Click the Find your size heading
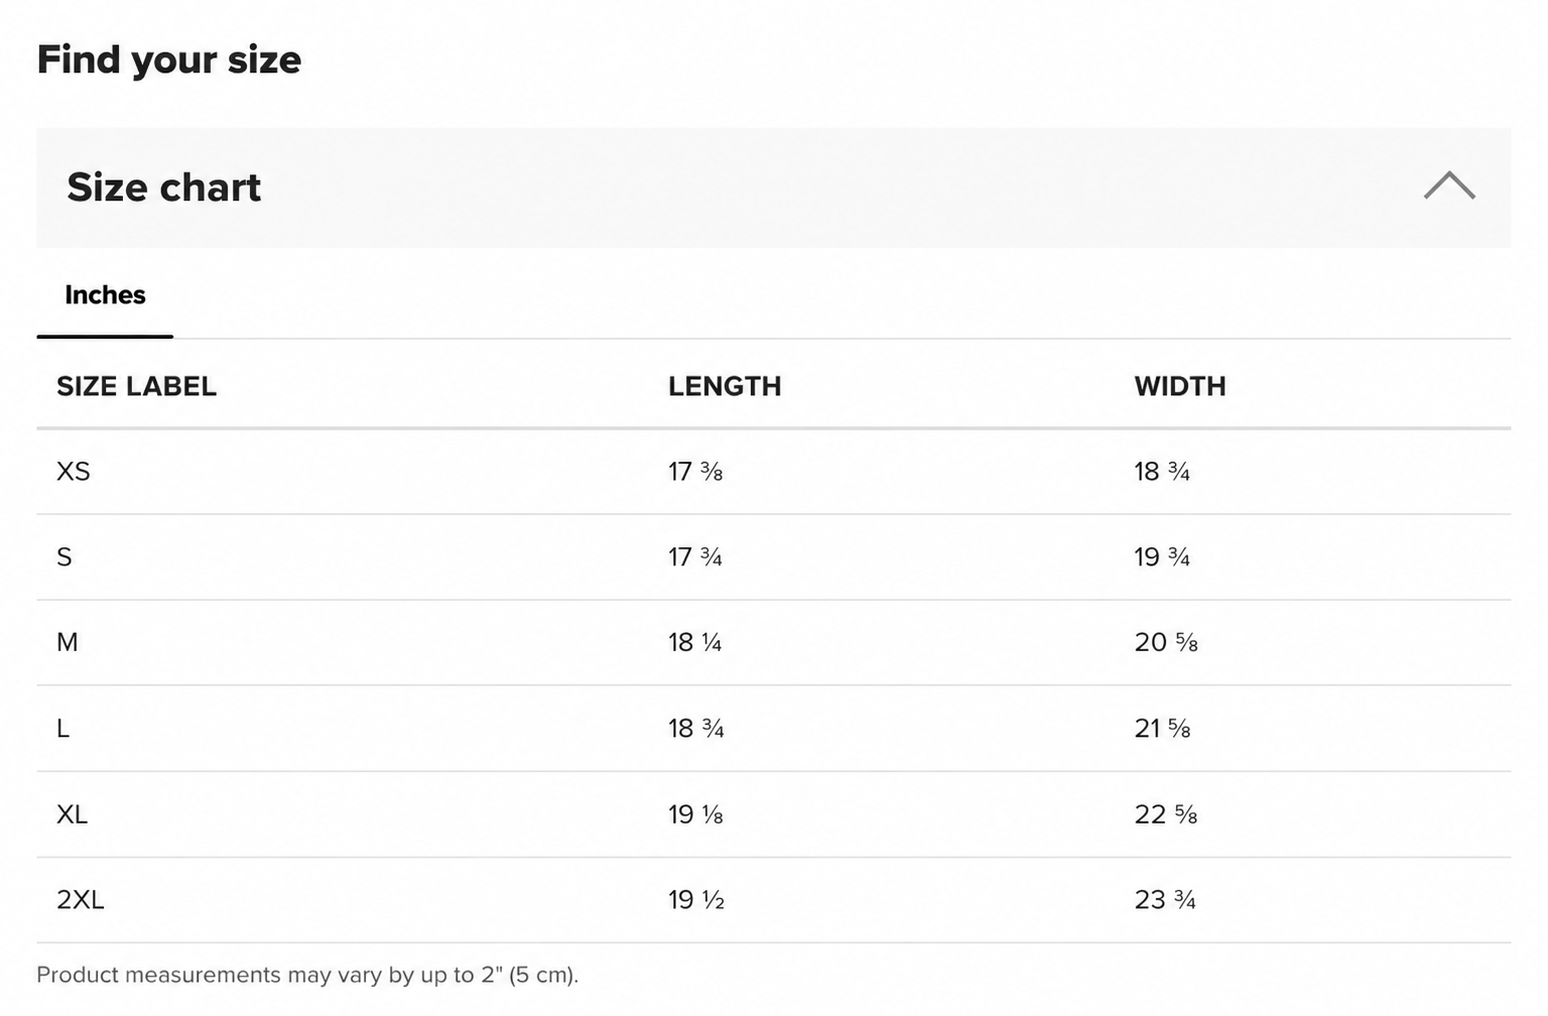Image resolution: width=1548 pixels, height=1016 pixels. (169, 60)
